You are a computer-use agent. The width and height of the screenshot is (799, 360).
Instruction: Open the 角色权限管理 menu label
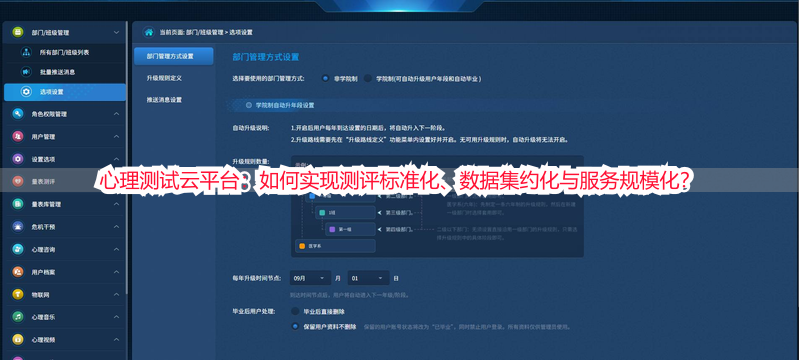click(x=49, y=114)
